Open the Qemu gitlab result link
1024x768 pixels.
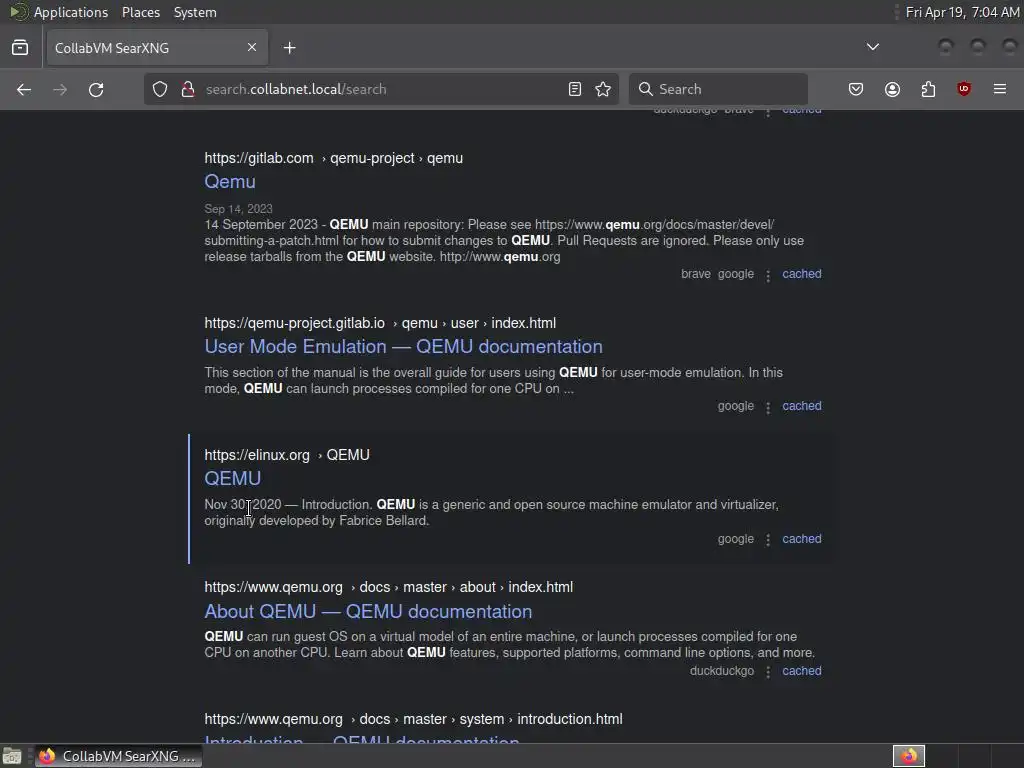click(230, 182)
